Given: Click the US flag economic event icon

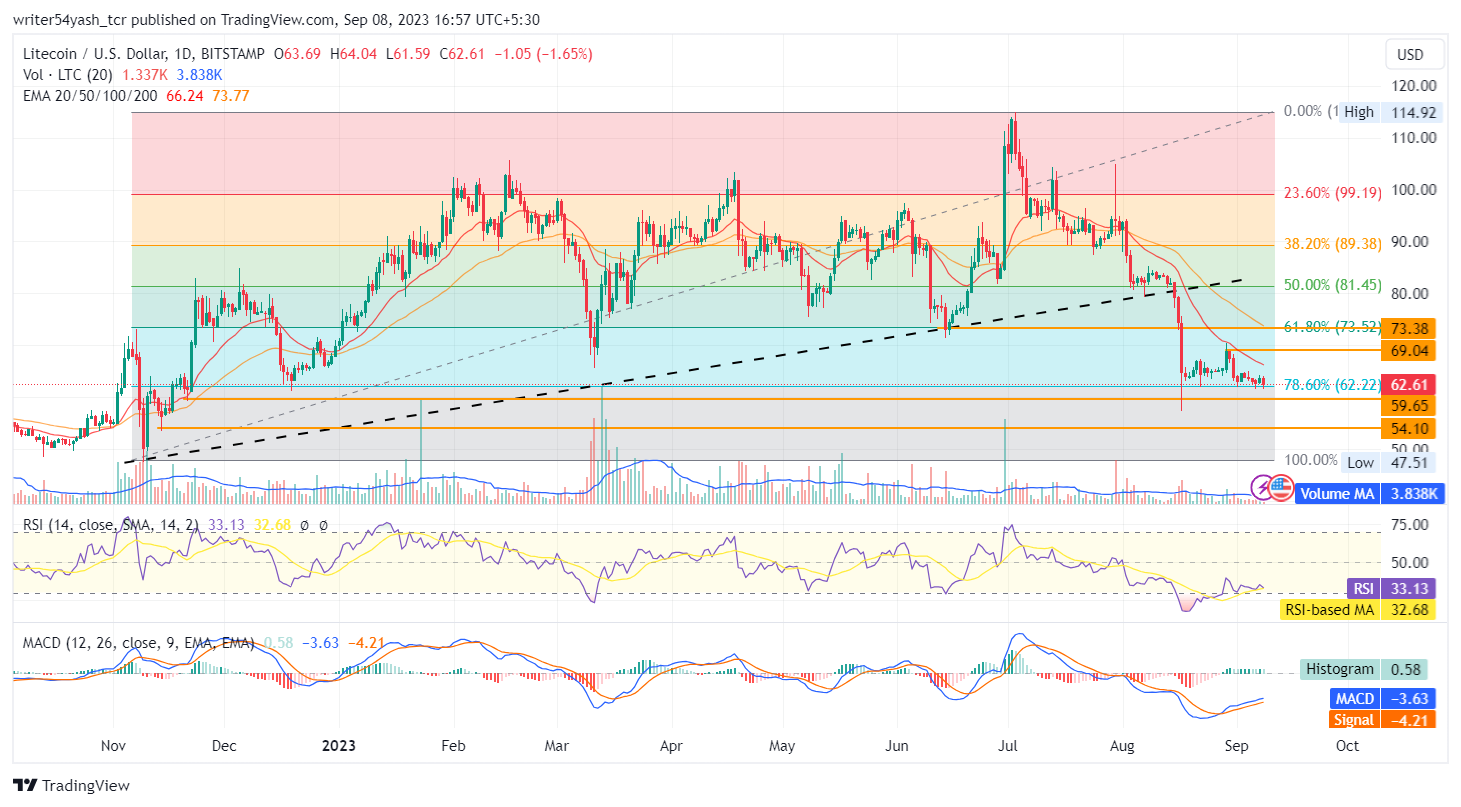Looking at the screenshot, I should [x=1282, y=487].
